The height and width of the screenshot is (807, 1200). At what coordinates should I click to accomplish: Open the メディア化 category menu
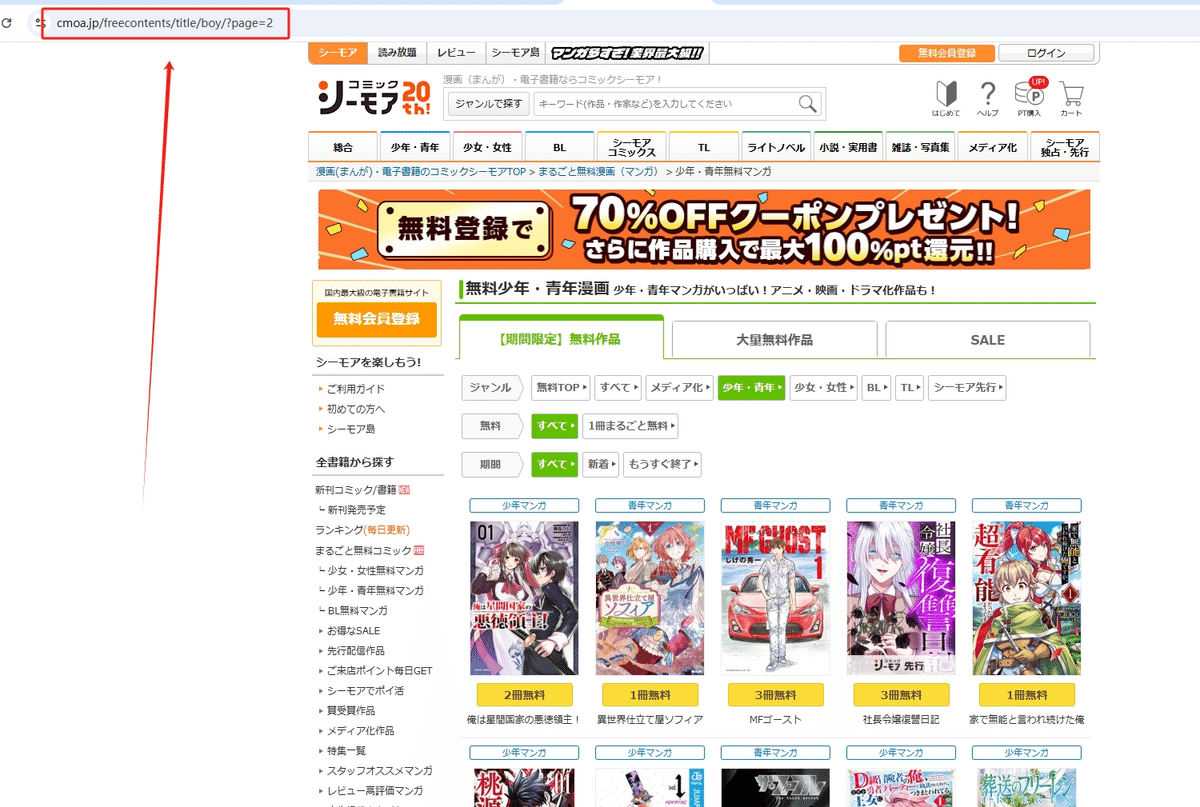[992, 147]
